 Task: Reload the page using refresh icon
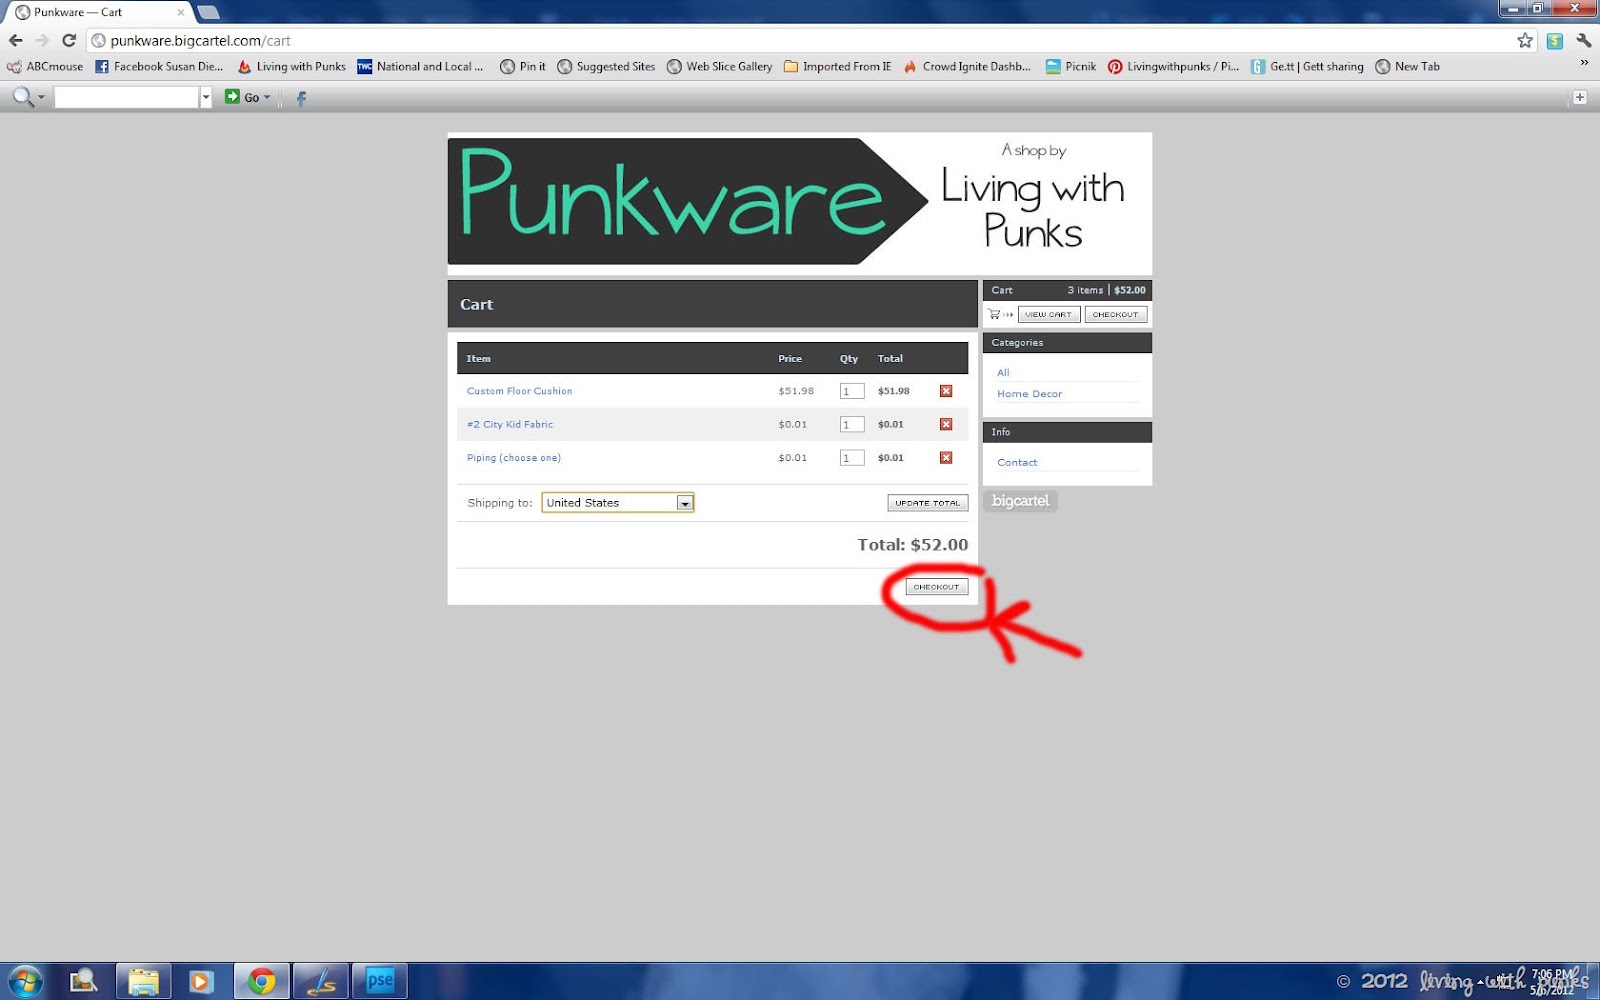pos(69,40)
